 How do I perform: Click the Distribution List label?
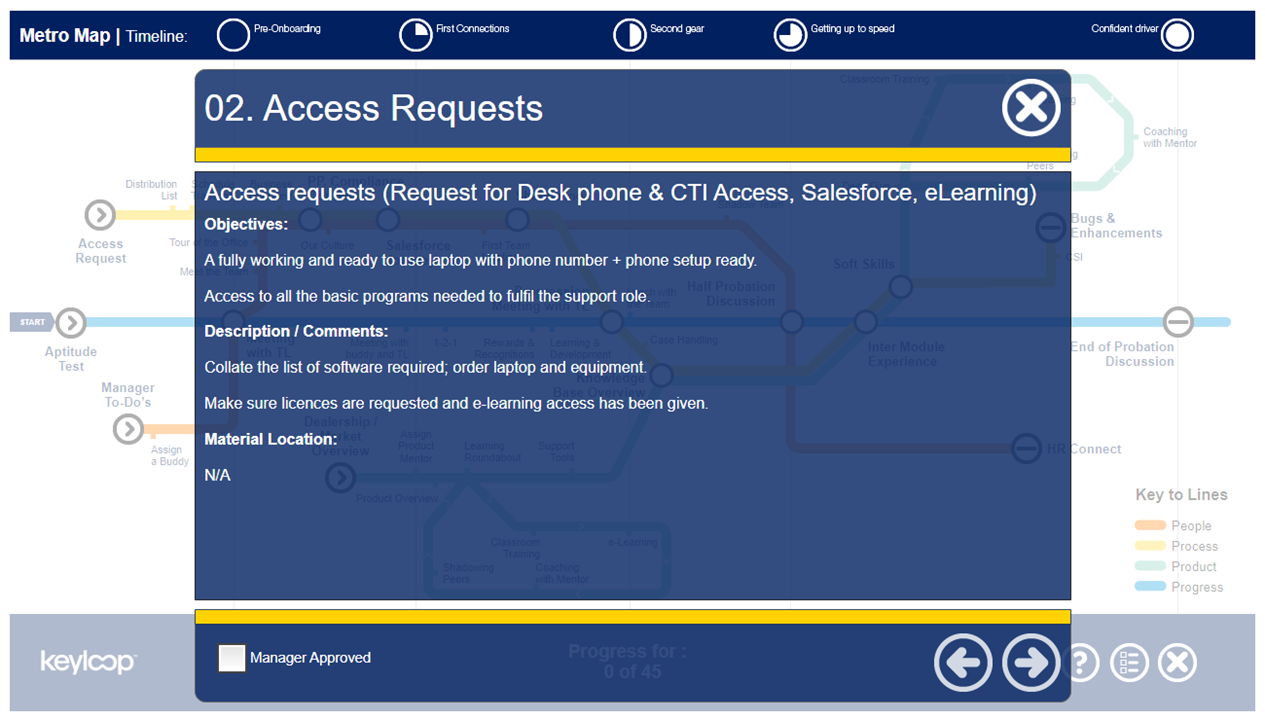pyautogui.click(x=151, y=190)
